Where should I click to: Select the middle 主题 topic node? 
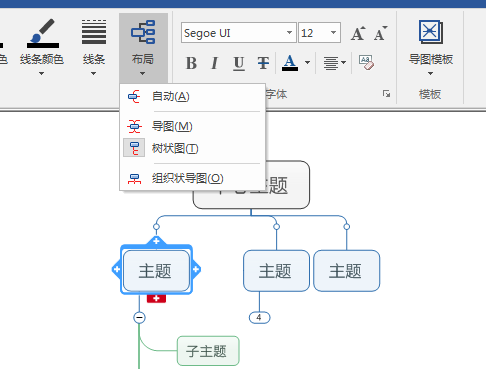pyautogui.click(x=276, y=271)
